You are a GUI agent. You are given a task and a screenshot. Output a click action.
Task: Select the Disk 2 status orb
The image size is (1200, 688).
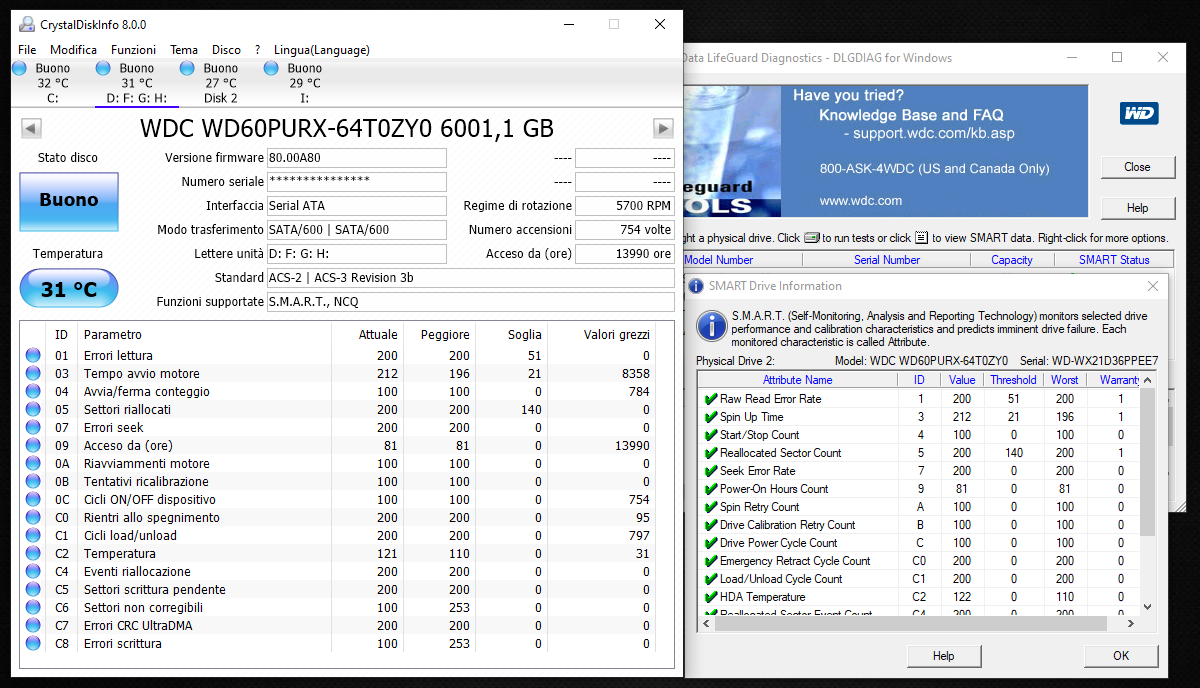coord(187,68)
